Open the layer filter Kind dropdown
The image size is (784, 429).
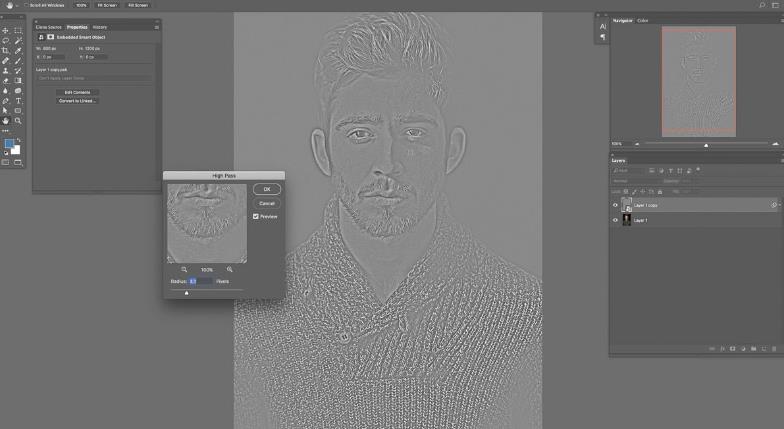tap(627, 170)
